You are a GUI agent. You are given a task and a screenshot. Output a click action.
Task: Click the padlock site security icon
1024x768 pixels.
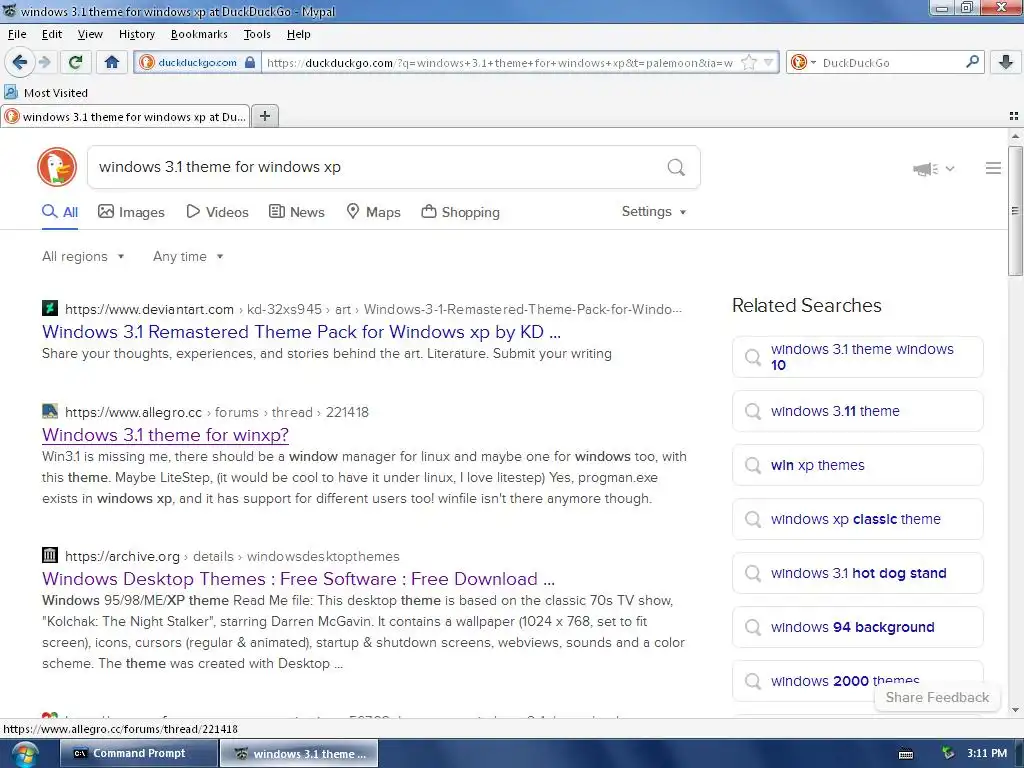(250, 63)
